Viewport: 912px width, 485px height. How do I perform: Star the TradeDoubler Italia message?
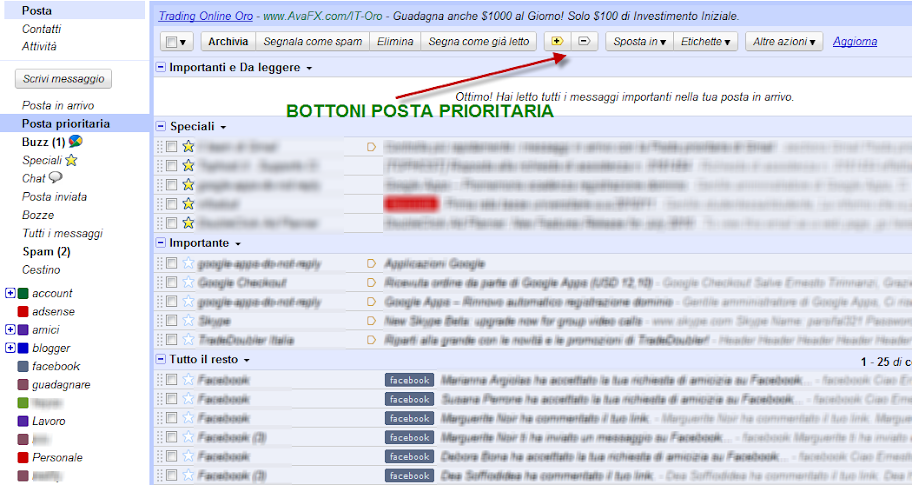[188, 340]
